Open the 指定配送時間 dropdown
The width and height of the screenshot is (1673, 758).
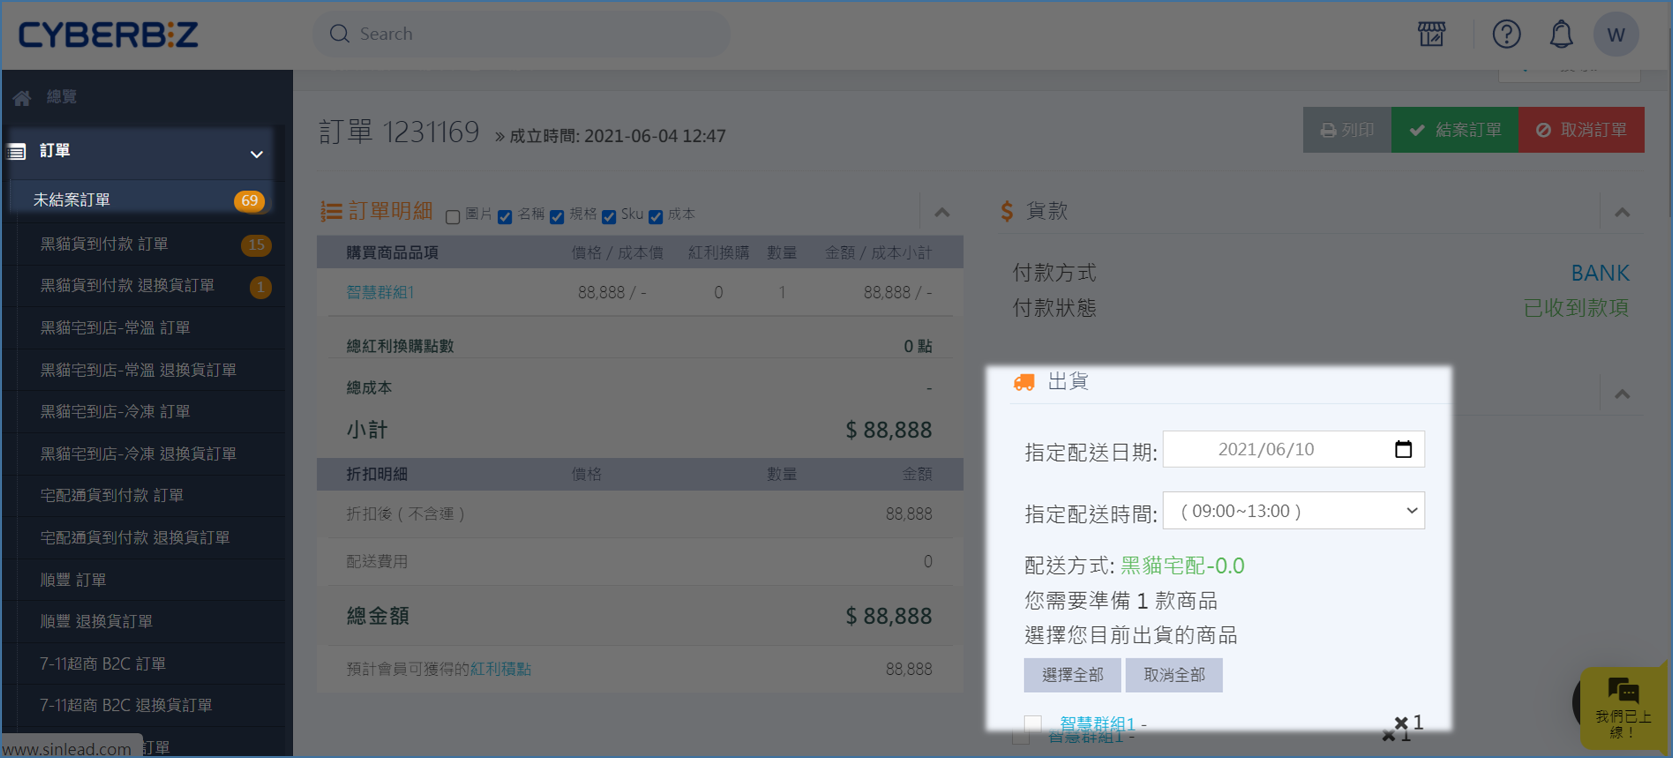coord(1294,511)
